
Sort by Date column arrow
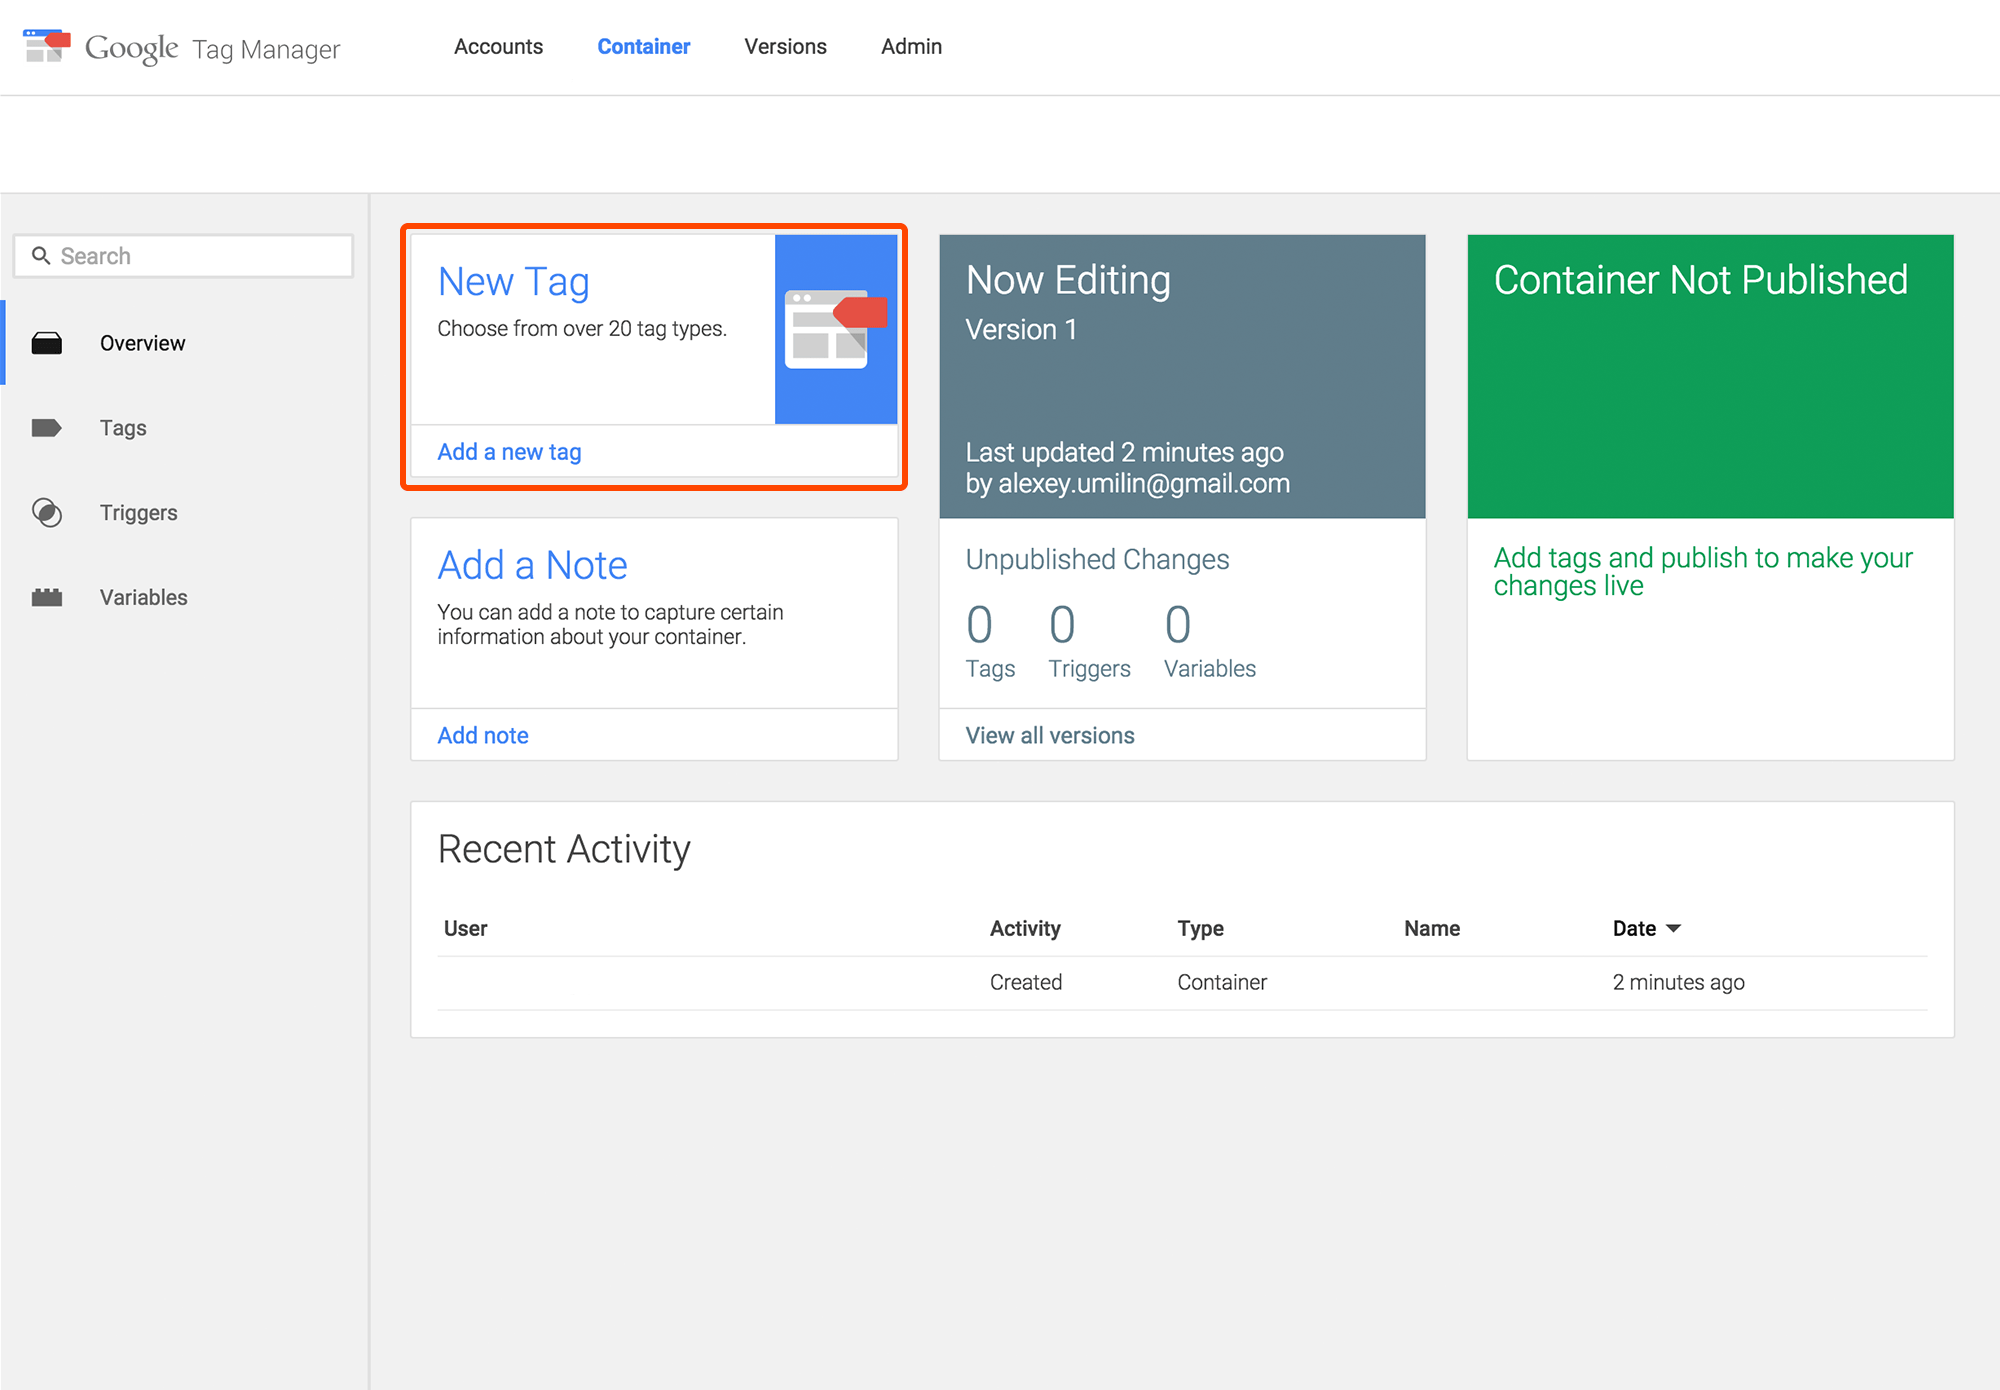pyautogui.click(x=1674, y=929)
